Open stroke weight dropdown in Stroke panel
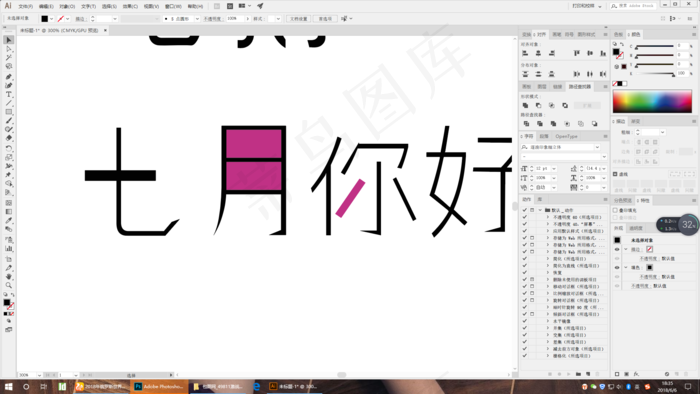The width and height of the screenshot is (700, 394). pyautogui.click(x=662, y=133)
